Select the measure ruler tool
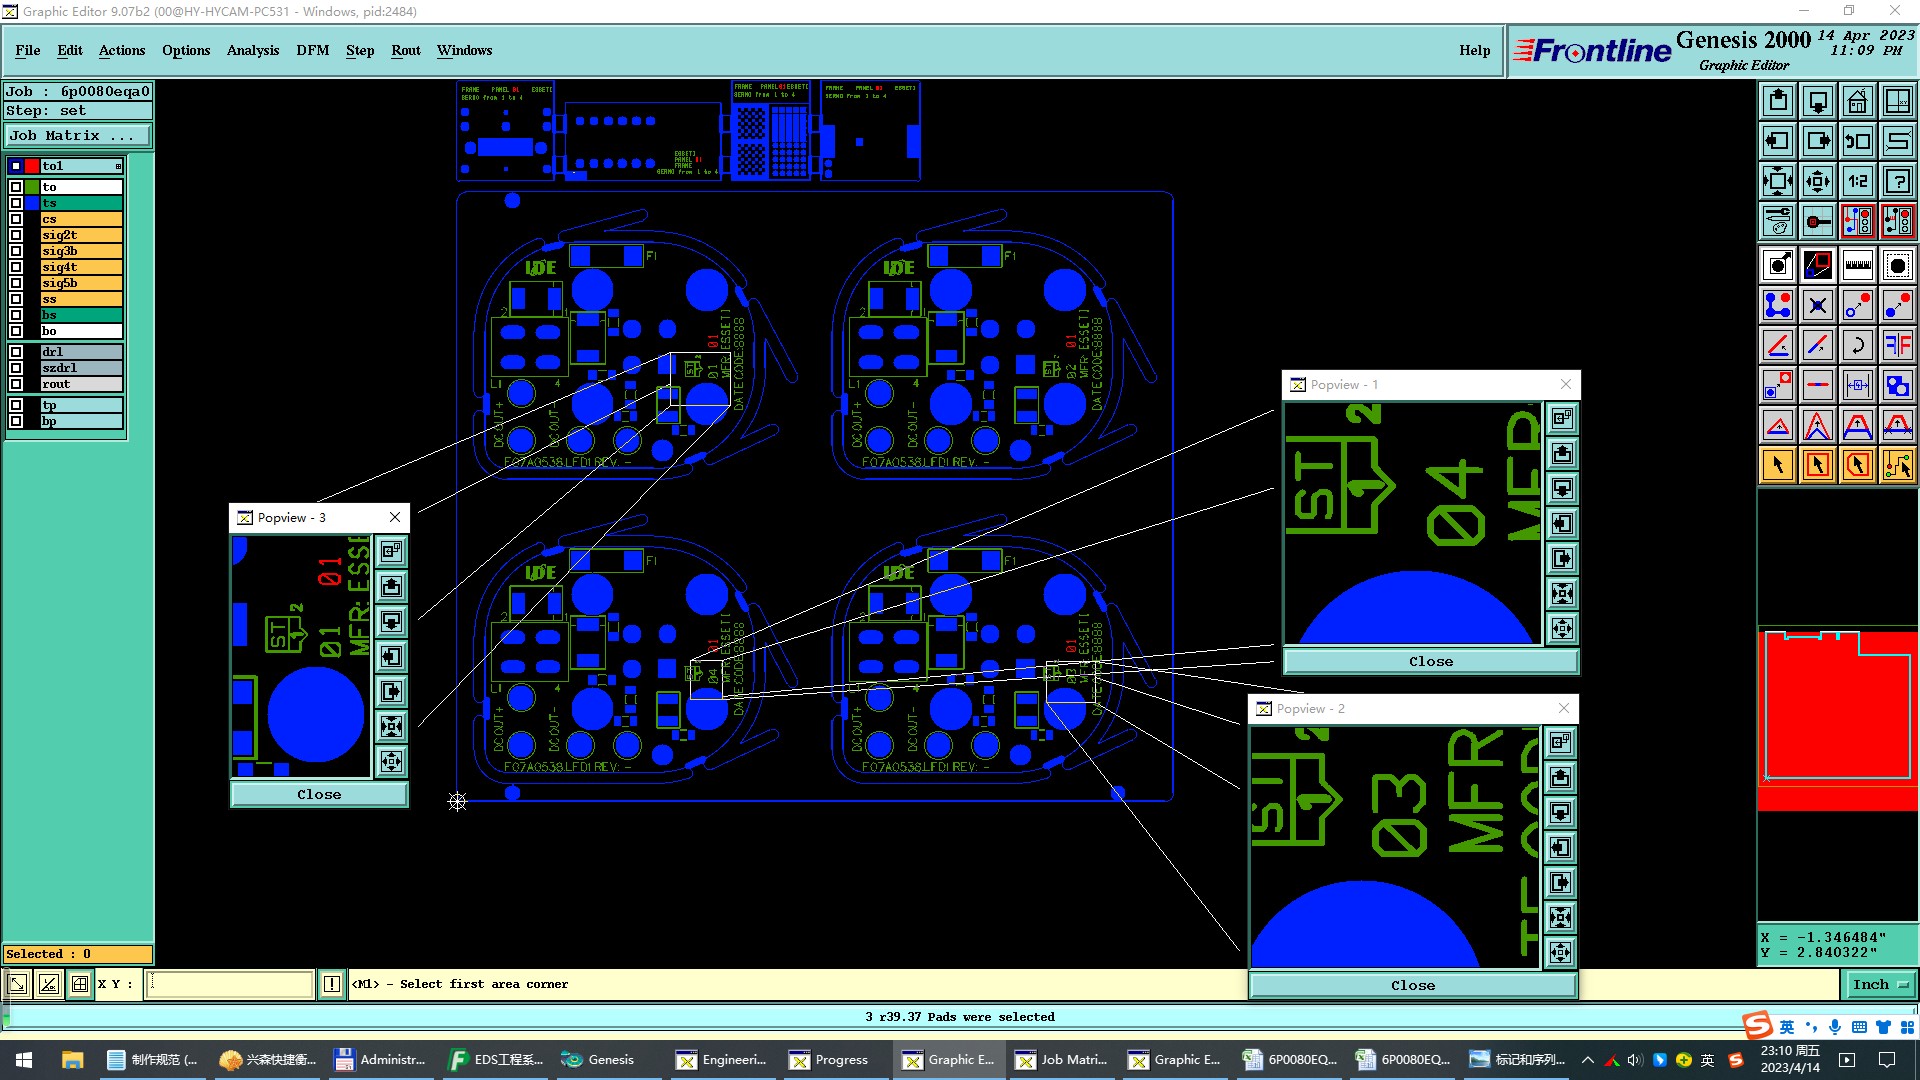The width and height of the screenshot is (1920, 1080). [1857, 265]
